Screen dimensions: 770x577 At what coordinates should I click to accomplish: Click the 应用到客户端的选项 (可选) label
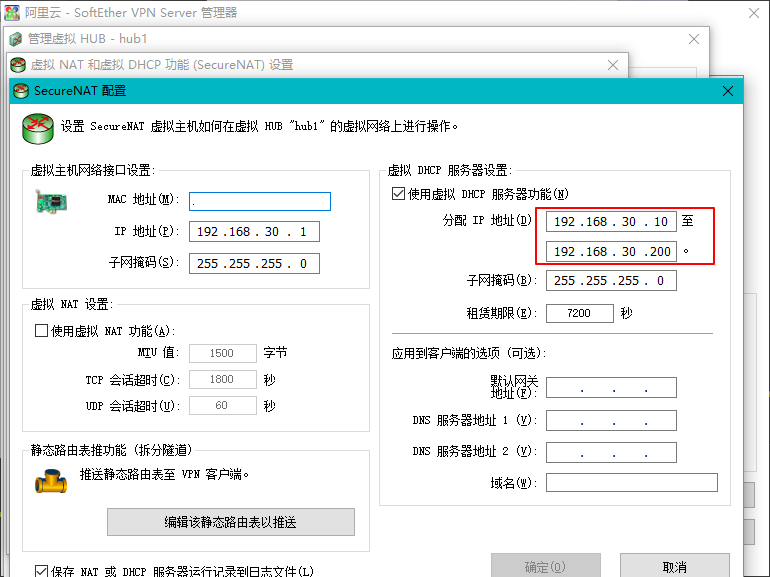point(469,353)
